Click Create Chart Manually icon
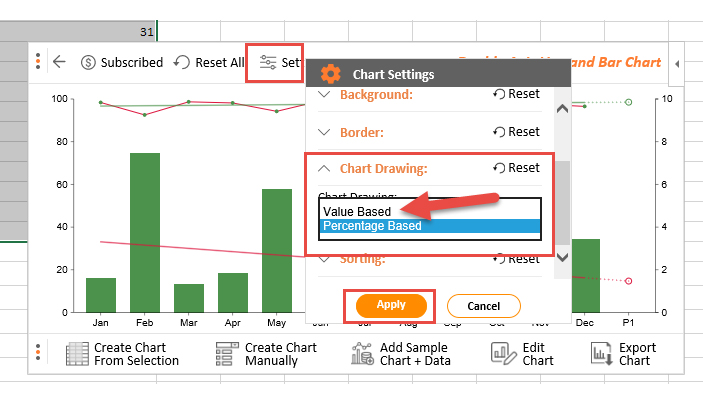703x404 pixels. (227, 354)
